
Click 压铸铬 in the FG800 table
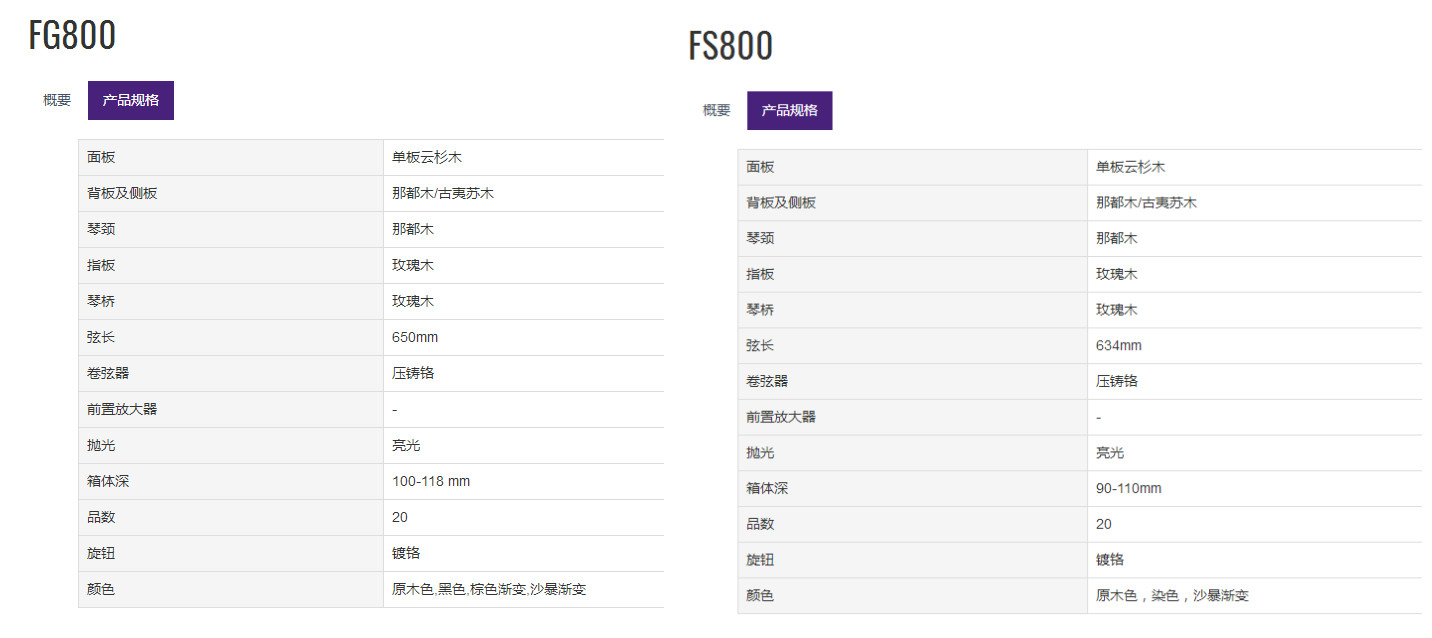coord(413,373)
